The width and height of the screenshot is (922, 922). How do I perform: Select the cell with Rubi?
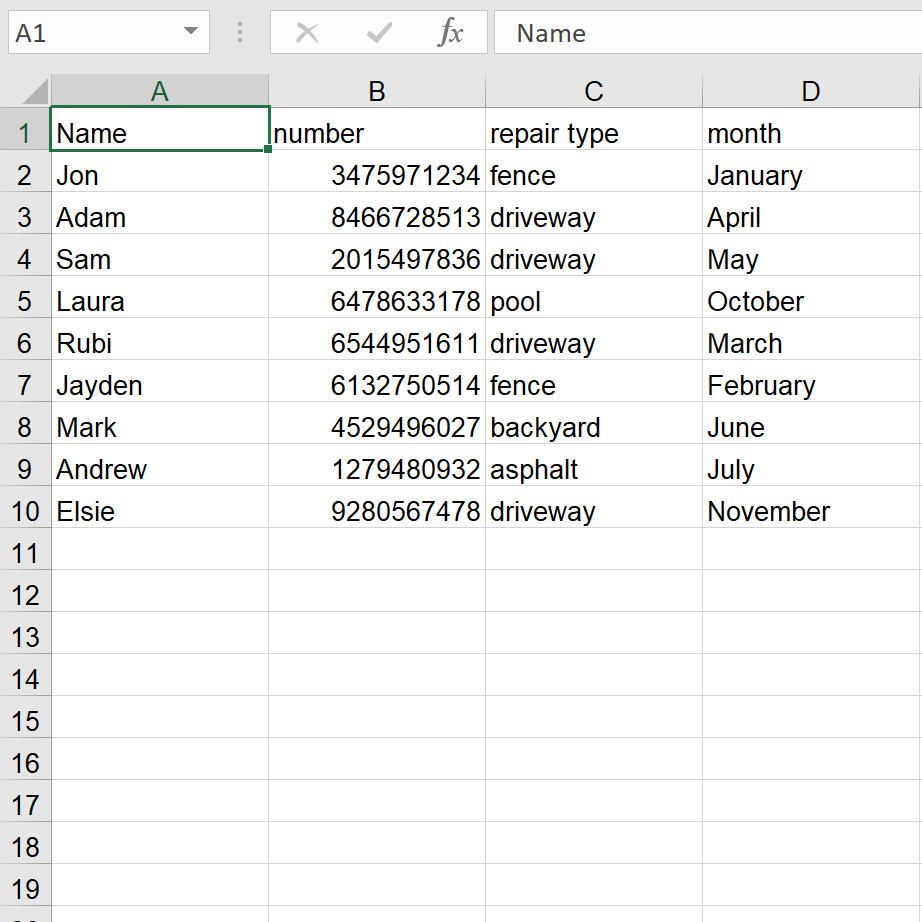160,339
